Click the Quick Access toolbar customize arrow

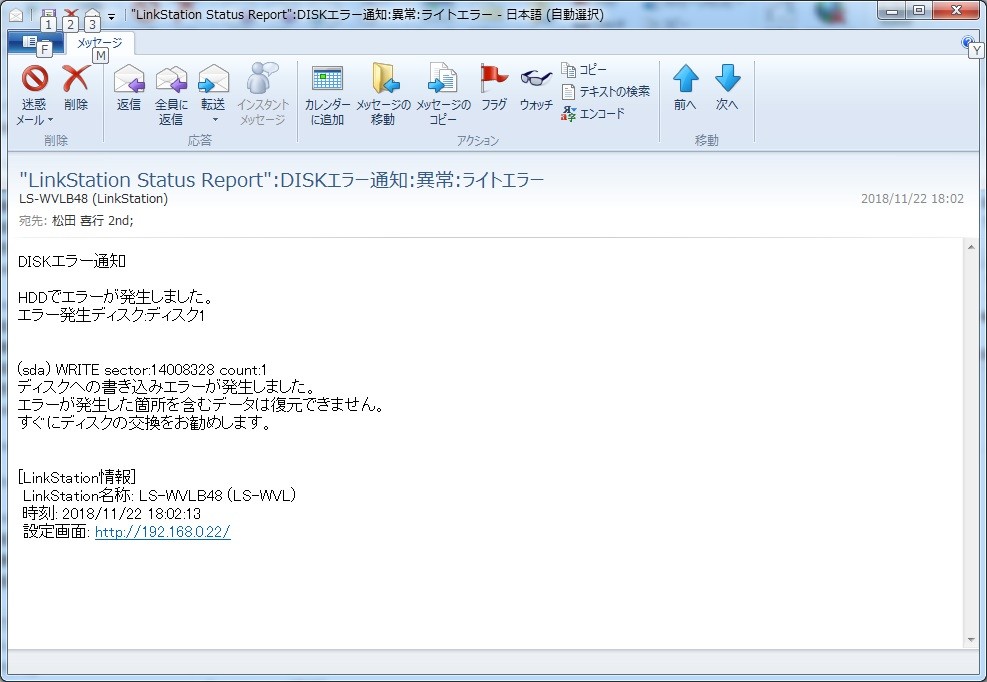click(111, 16)
